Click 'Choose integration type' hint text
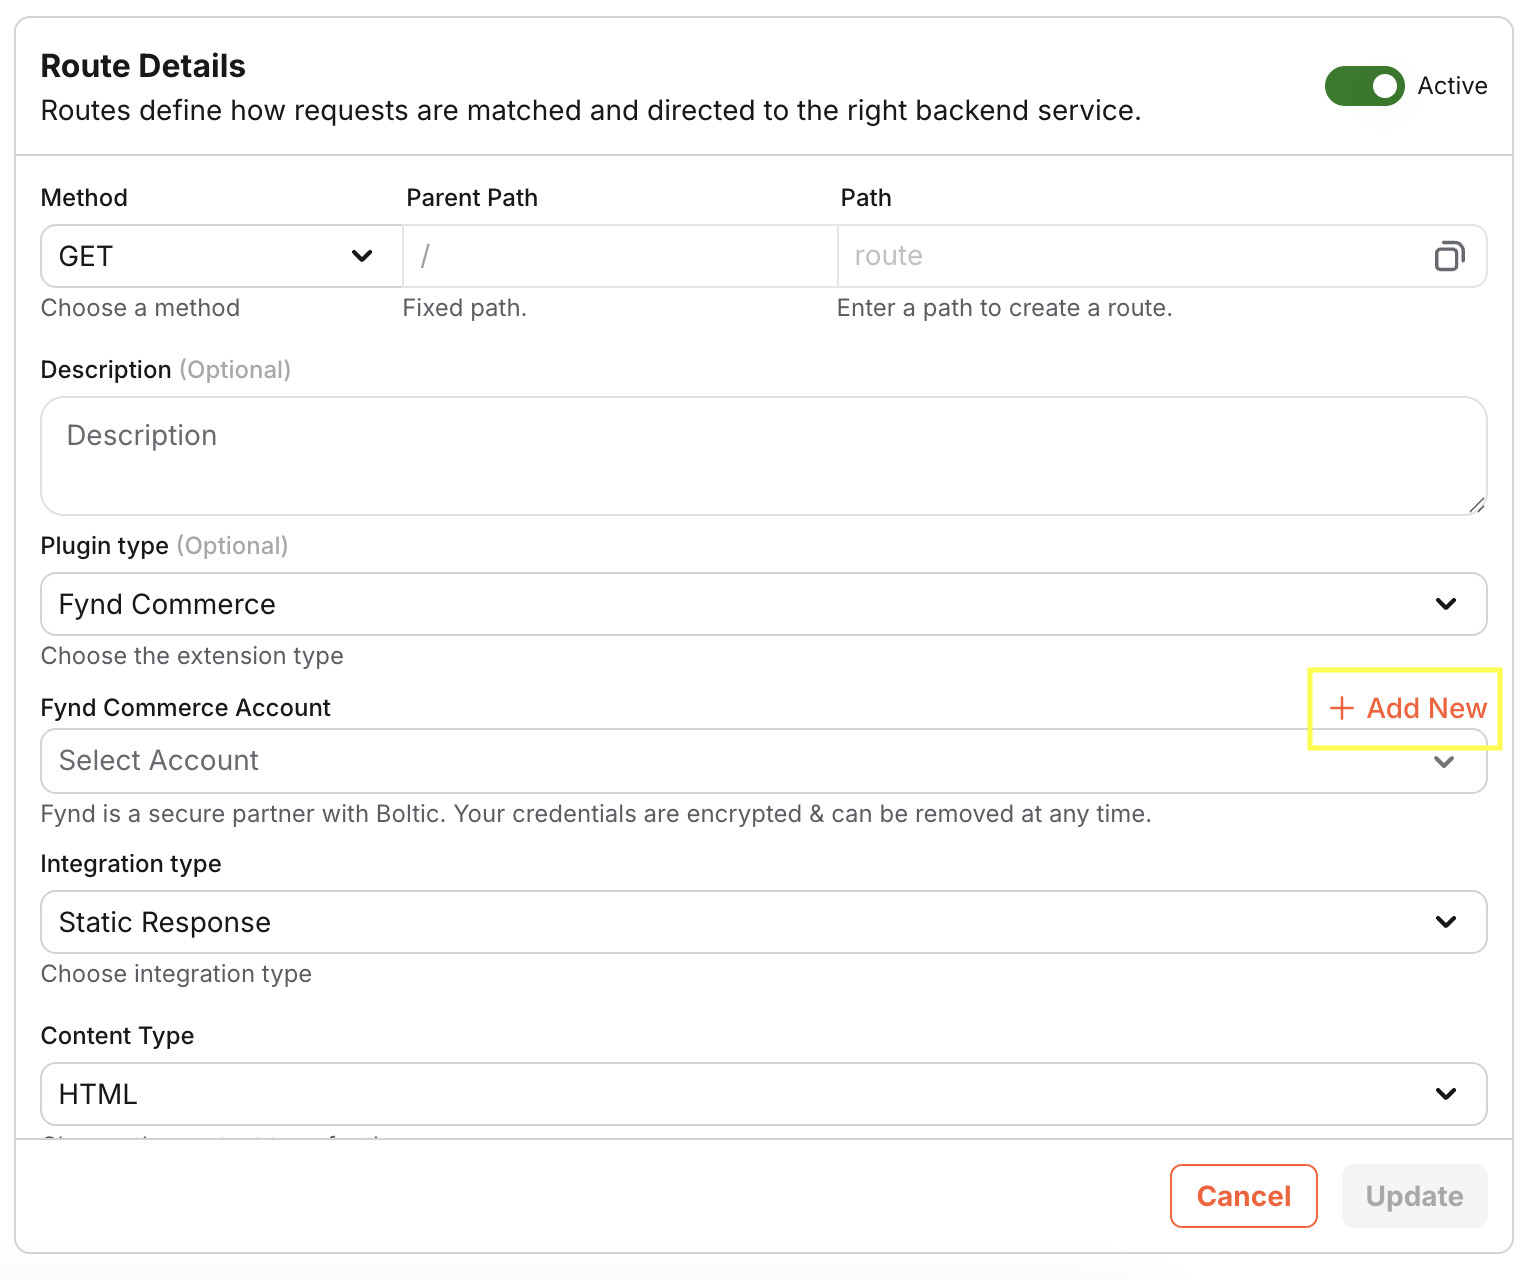Screen dimensions: 1534x1280 click(x=176, y=974)
